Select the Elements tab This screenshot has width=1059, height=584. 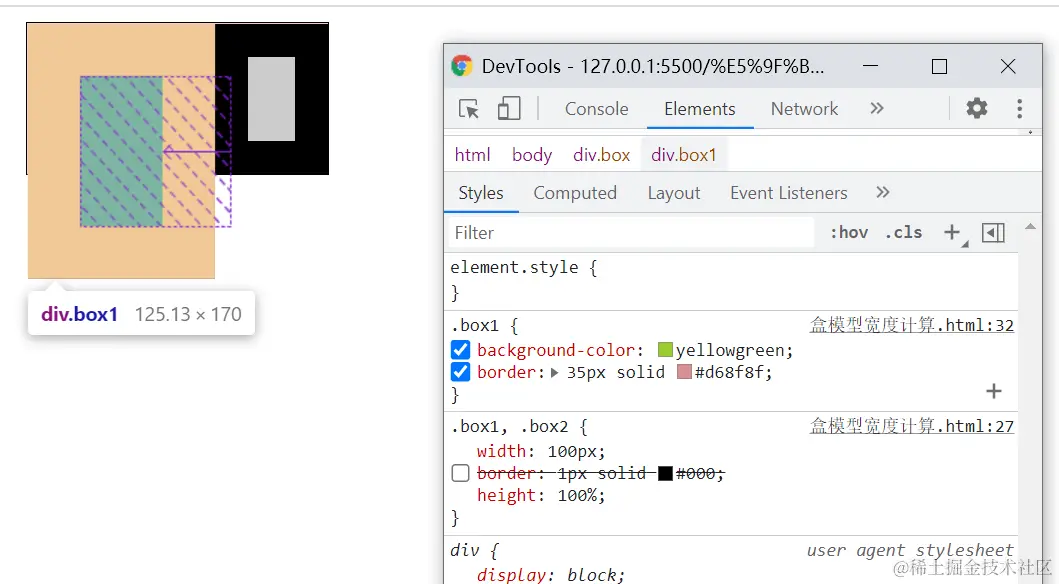700,109
